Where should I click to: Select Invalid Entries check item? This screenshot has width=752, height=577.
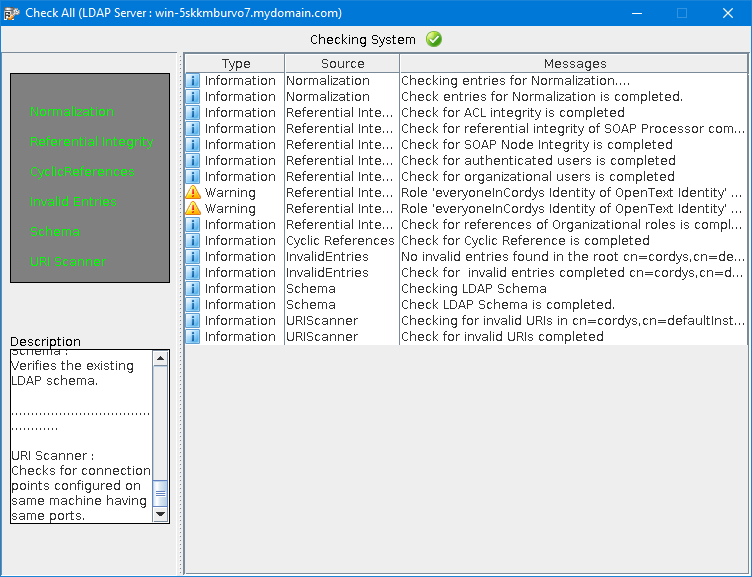[x=73, y=201]
